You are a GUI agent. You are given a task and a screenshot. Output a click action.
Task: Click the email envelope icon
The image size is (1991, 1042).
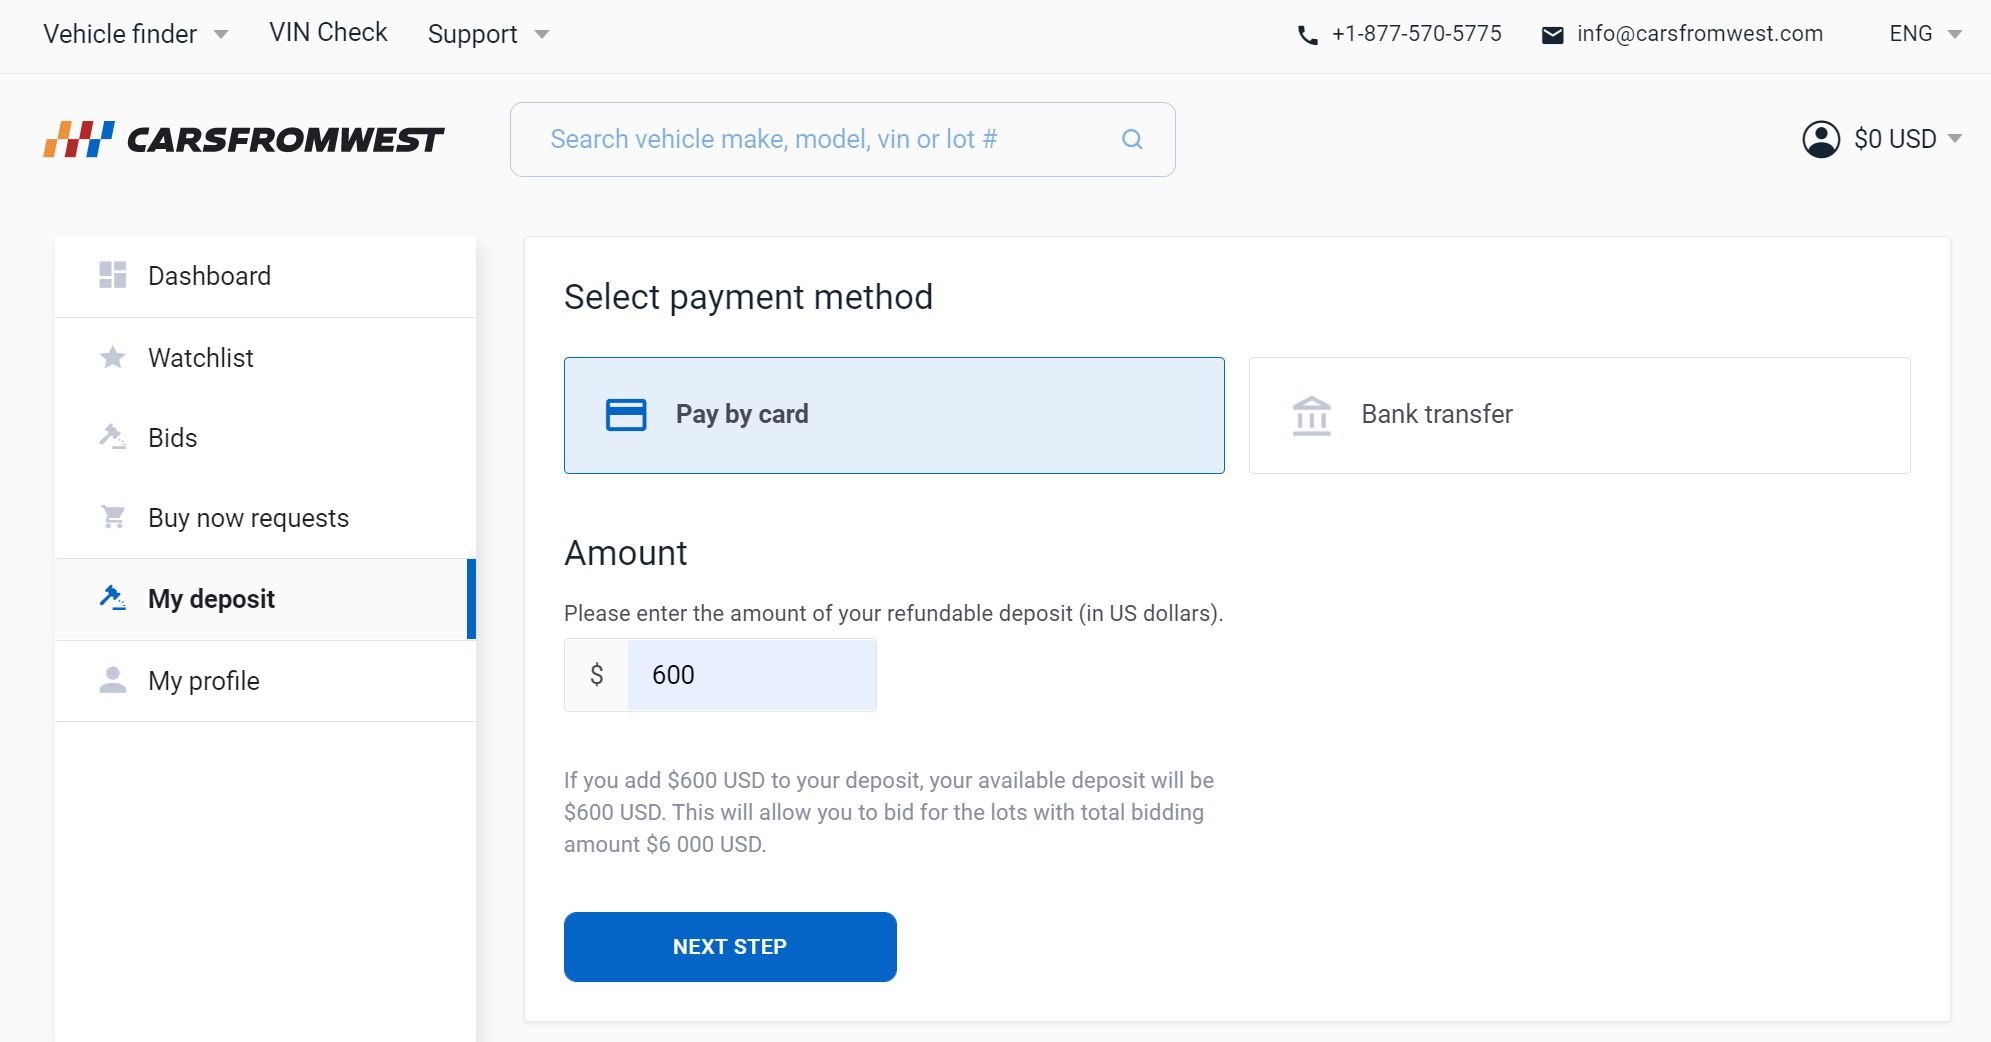tap(1552, 35)
